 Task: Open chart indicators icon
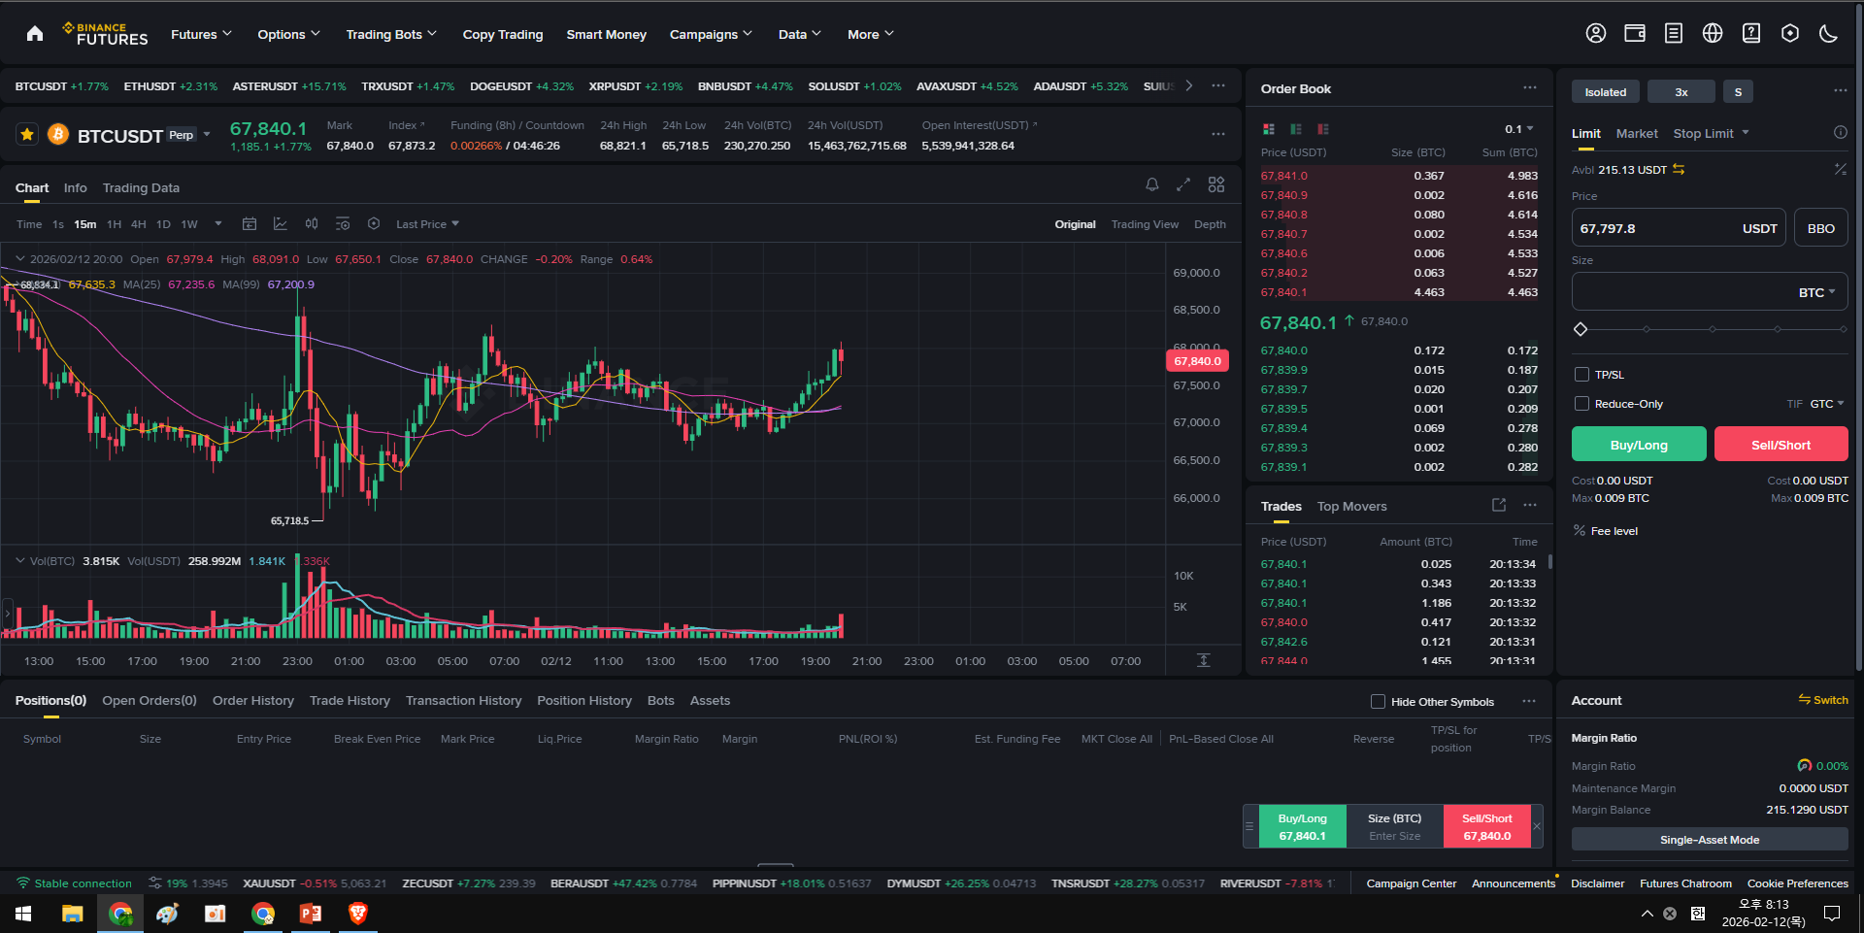[x=280, y=224]
